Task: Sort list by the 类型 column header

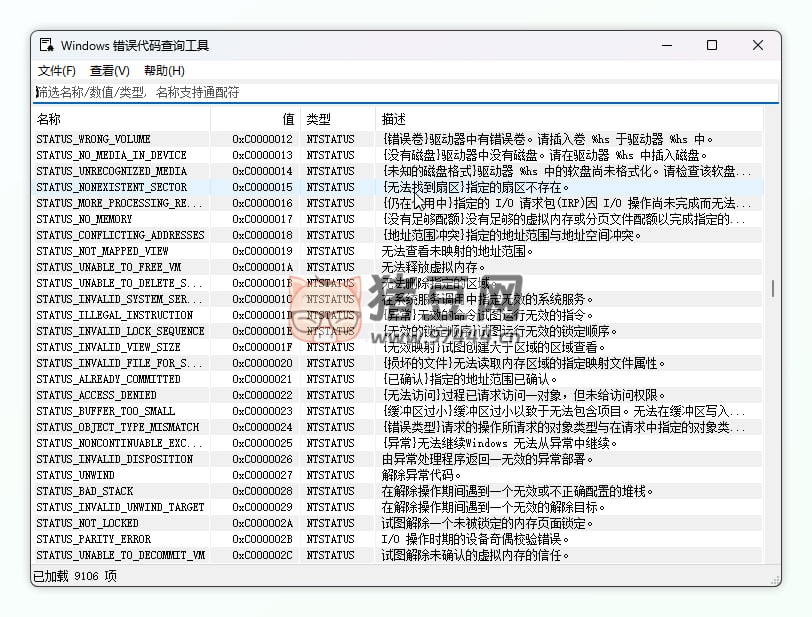Action: pos(337,119)
